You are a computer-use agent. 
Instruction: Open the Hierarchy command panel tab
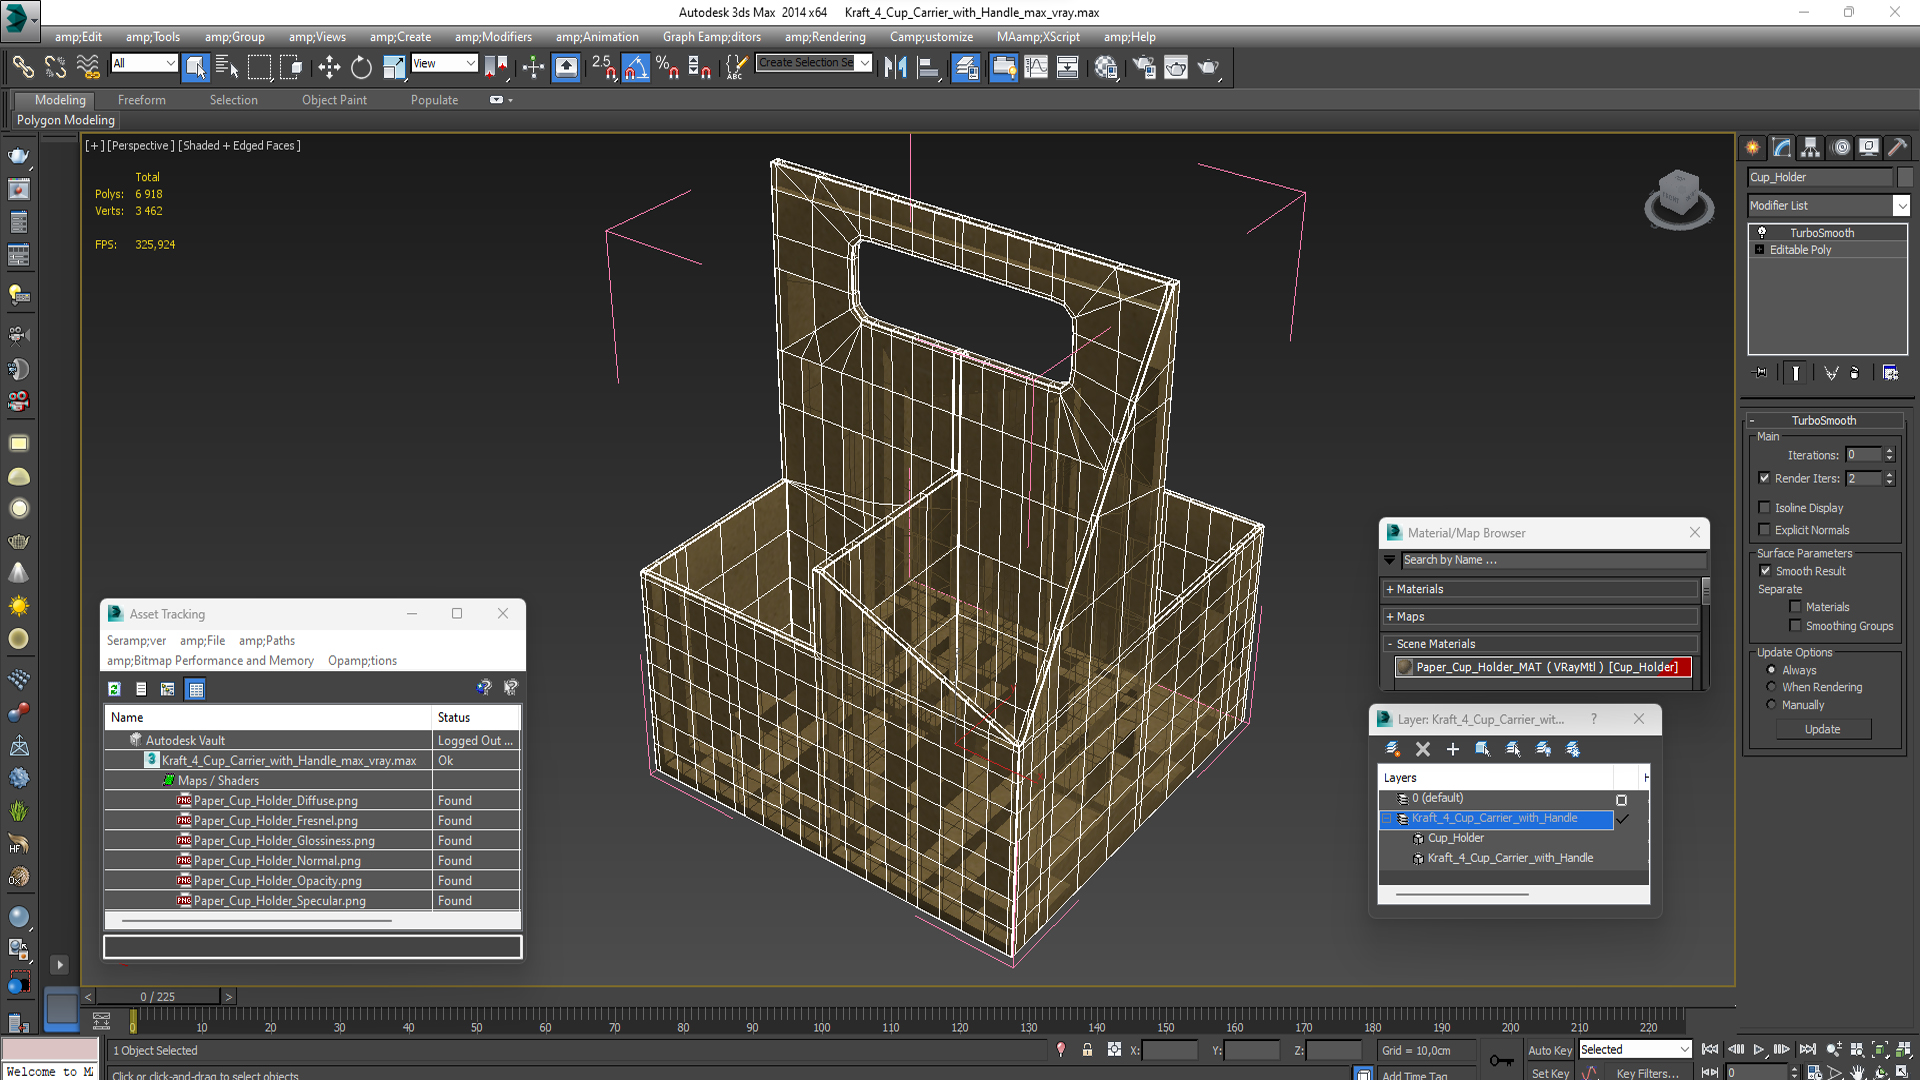click(x=1810, y=147)
